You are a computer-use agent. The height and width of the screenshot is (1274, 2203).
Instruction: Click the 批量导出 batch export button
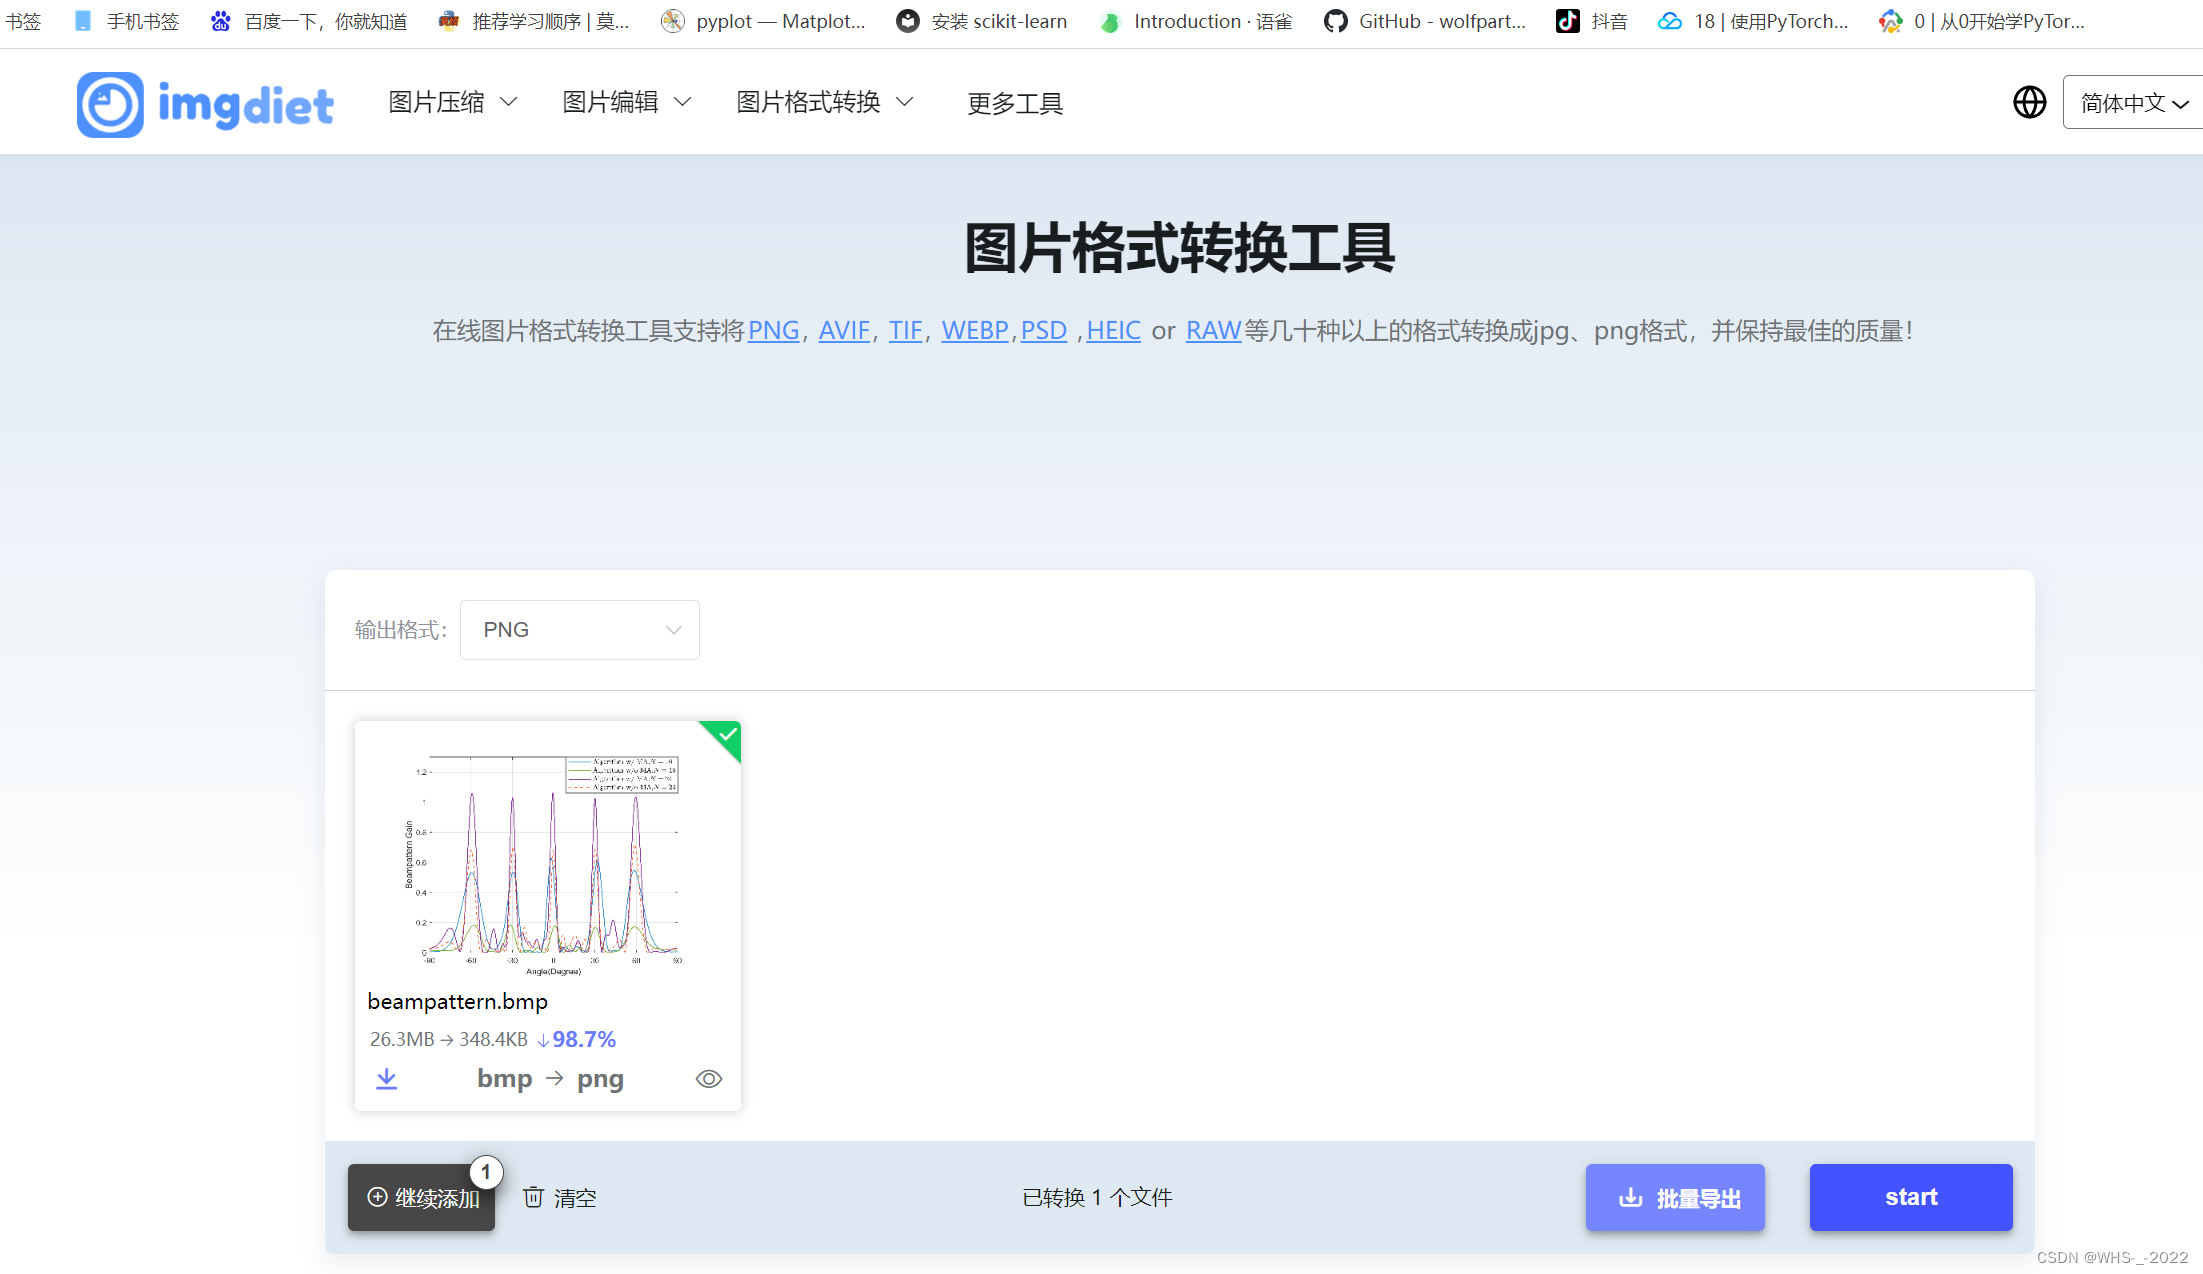tap(1675, 1197)
